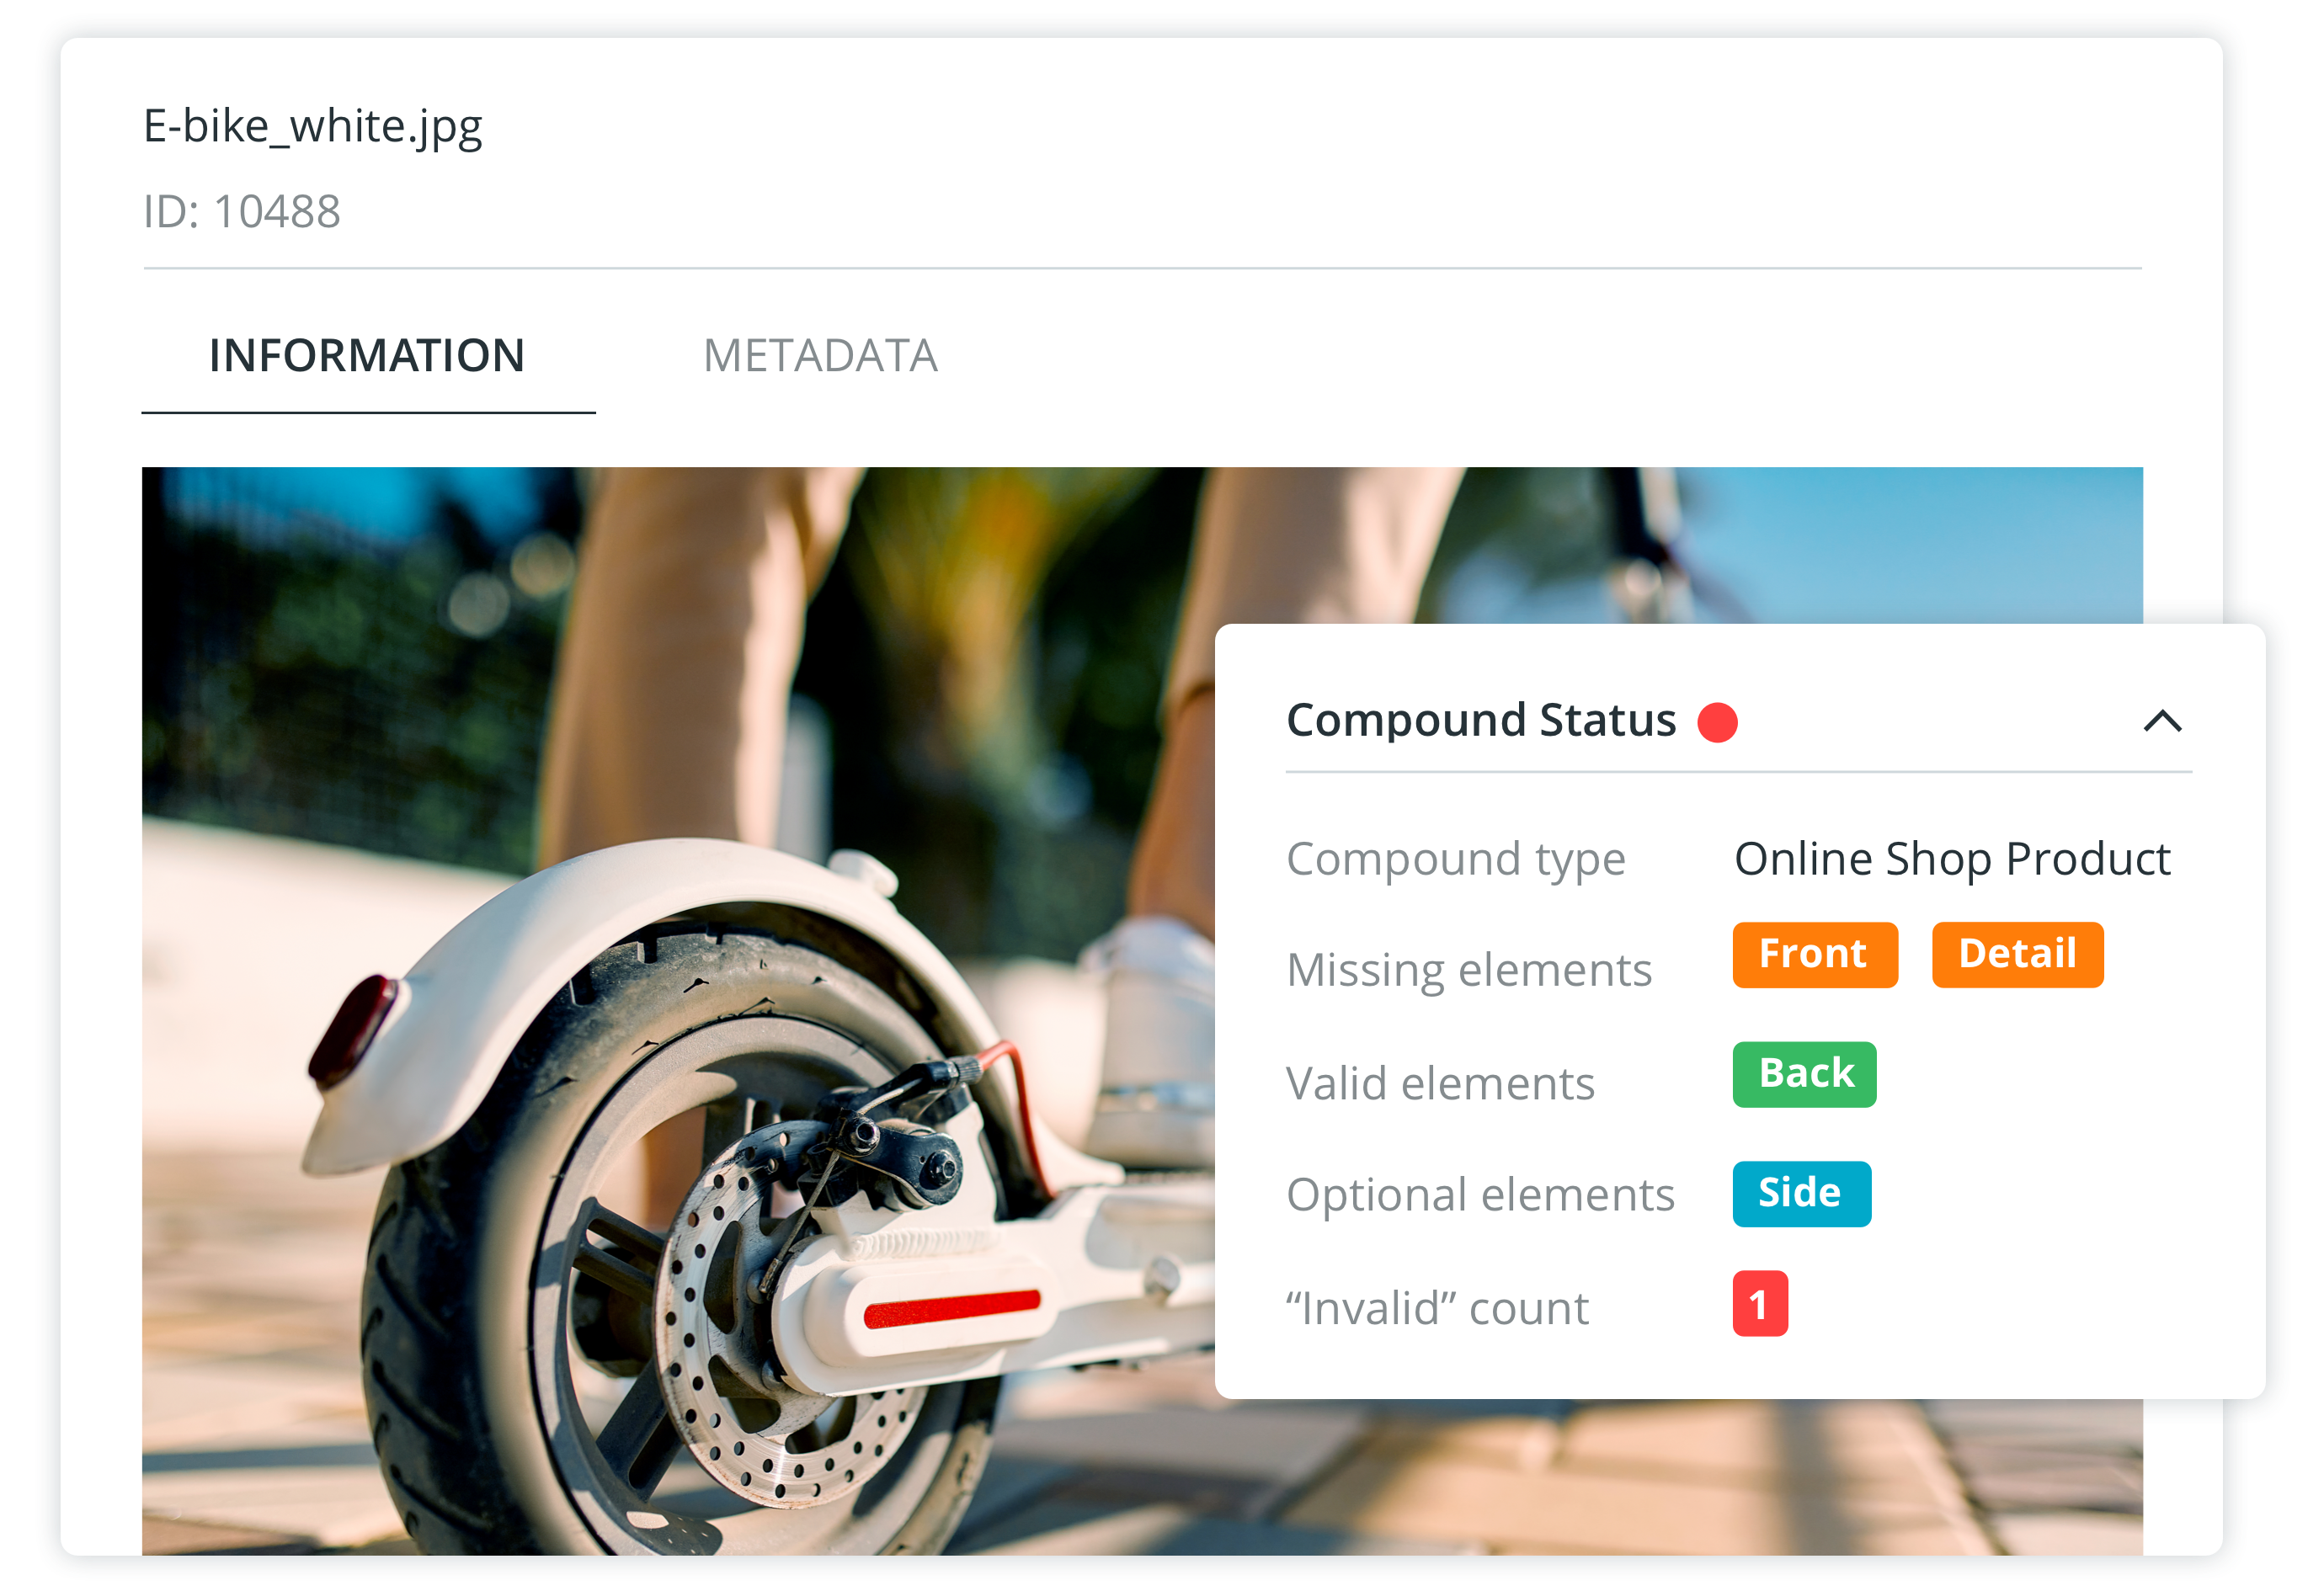The width and height of the screenshot is (2324, 1591).
Task: Click the Missing elements label
Action: pyautogui.click(x=1468, y=969)
